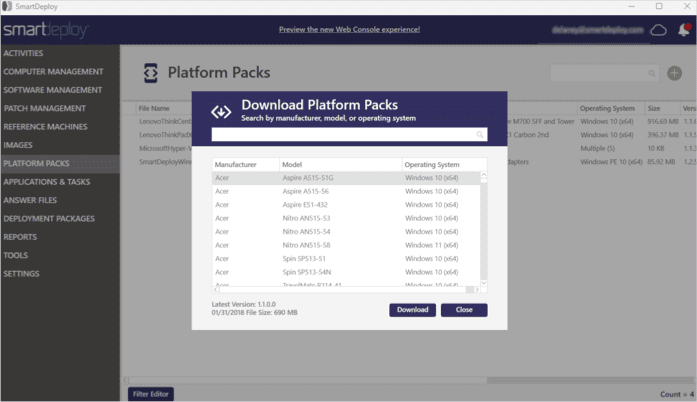
Task: Click dialog list scroll down arrow
Action: coord(484,283)
